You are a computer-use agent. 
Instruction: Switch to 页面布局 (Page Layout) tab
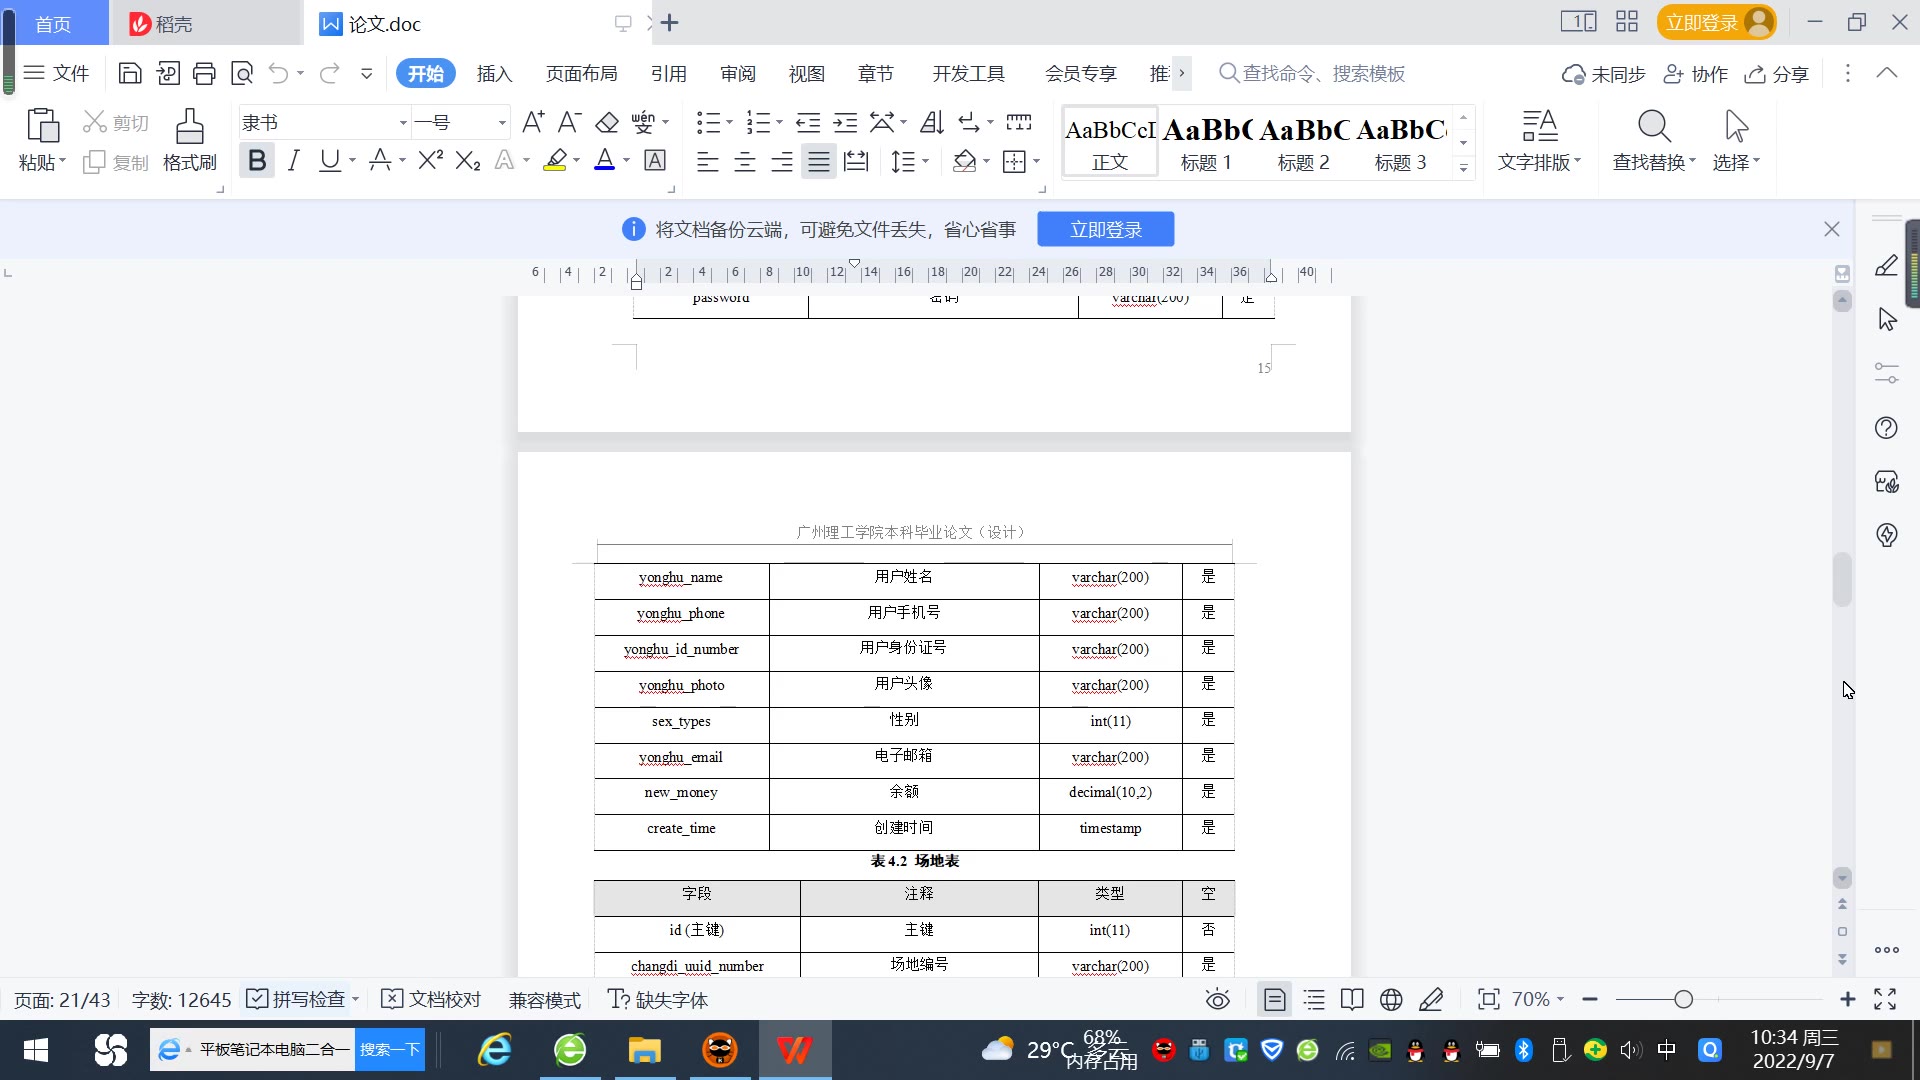[x=581, y=73]
